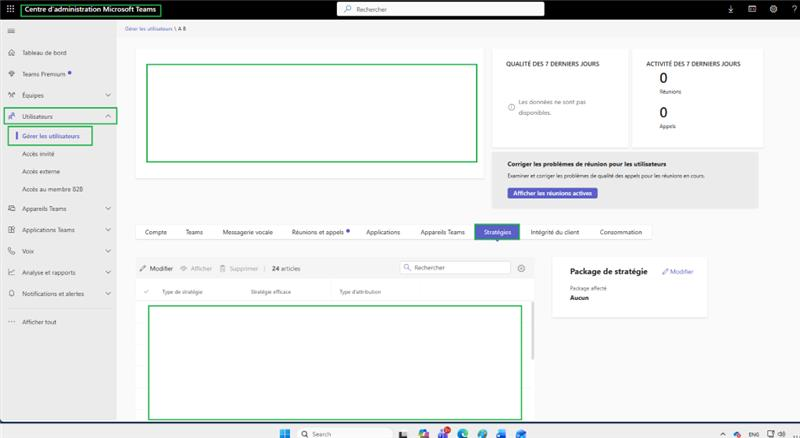Click Centre d'administration Microsoft Teams title
This screenshot has height=438, width=800.
90,9
